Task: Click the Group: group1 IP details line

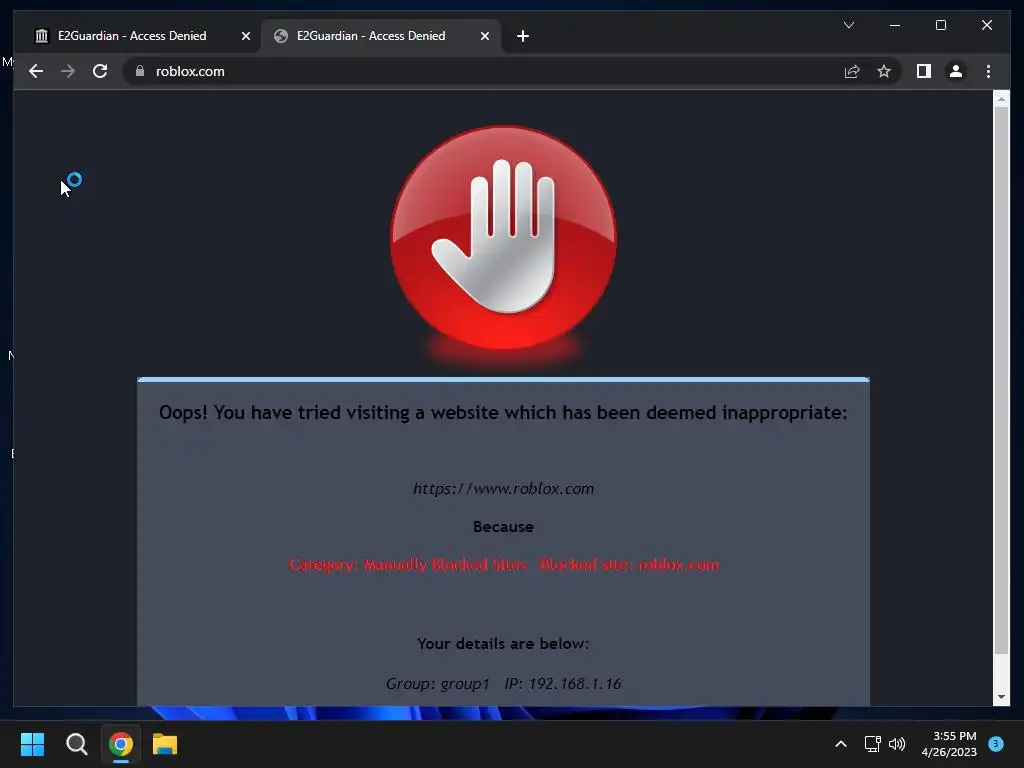Action: tap(504, 684)
